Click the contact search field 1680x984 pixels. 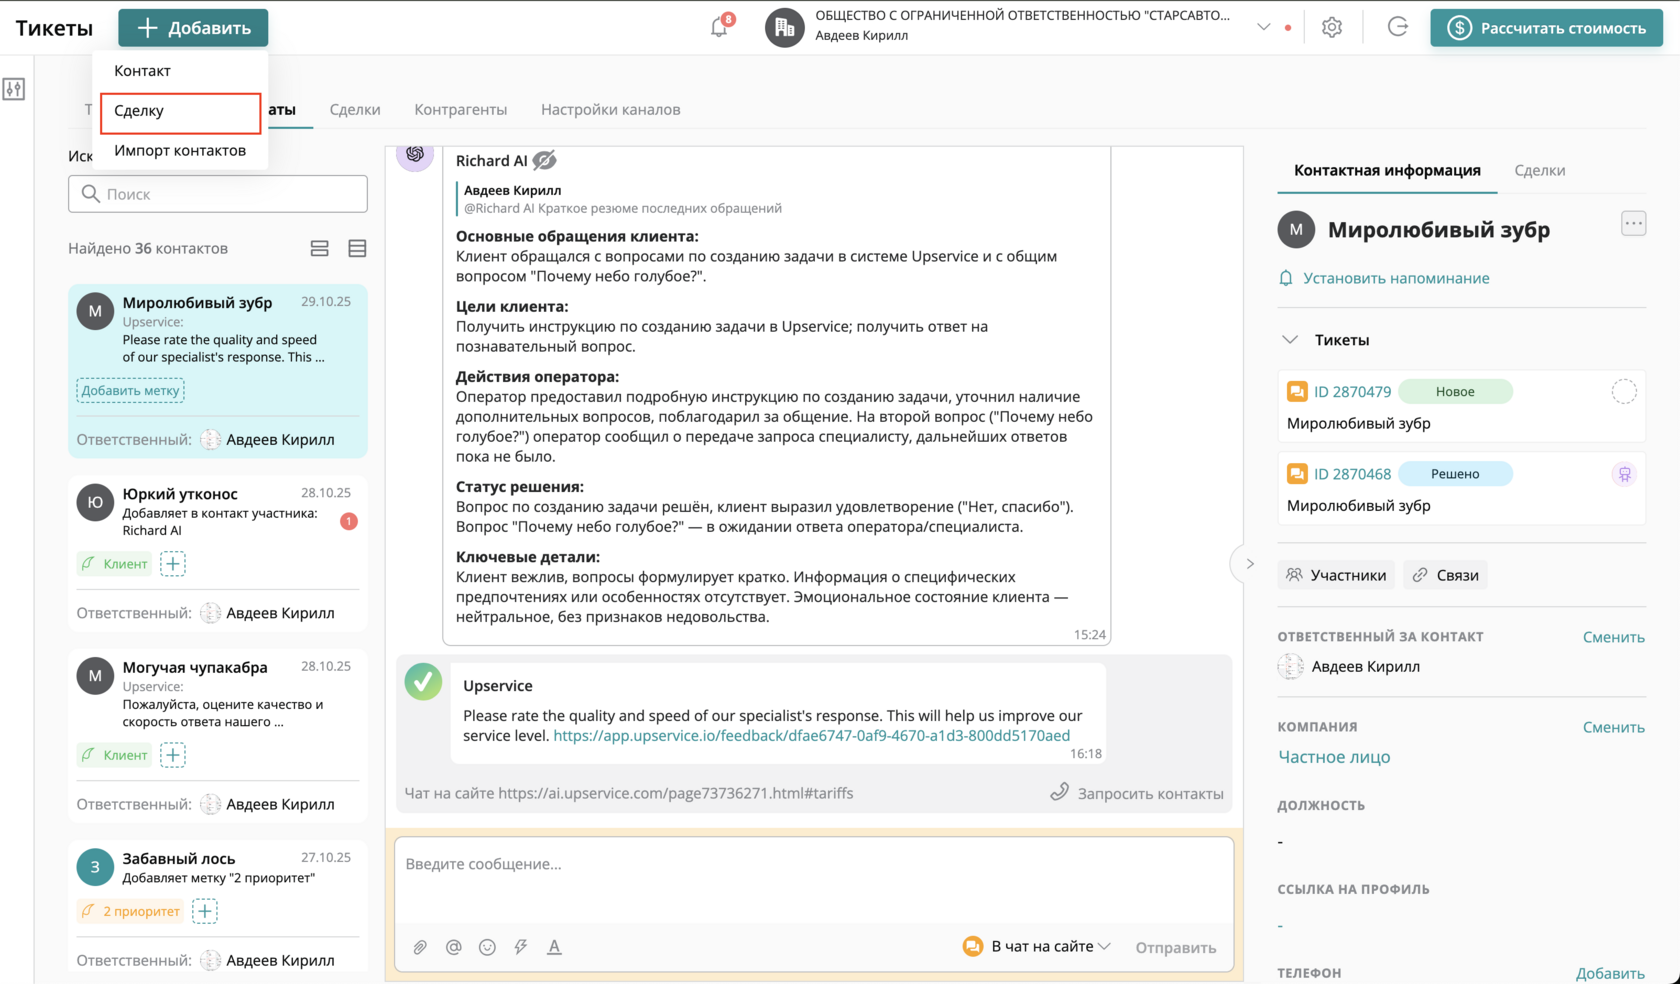(218, 194)
